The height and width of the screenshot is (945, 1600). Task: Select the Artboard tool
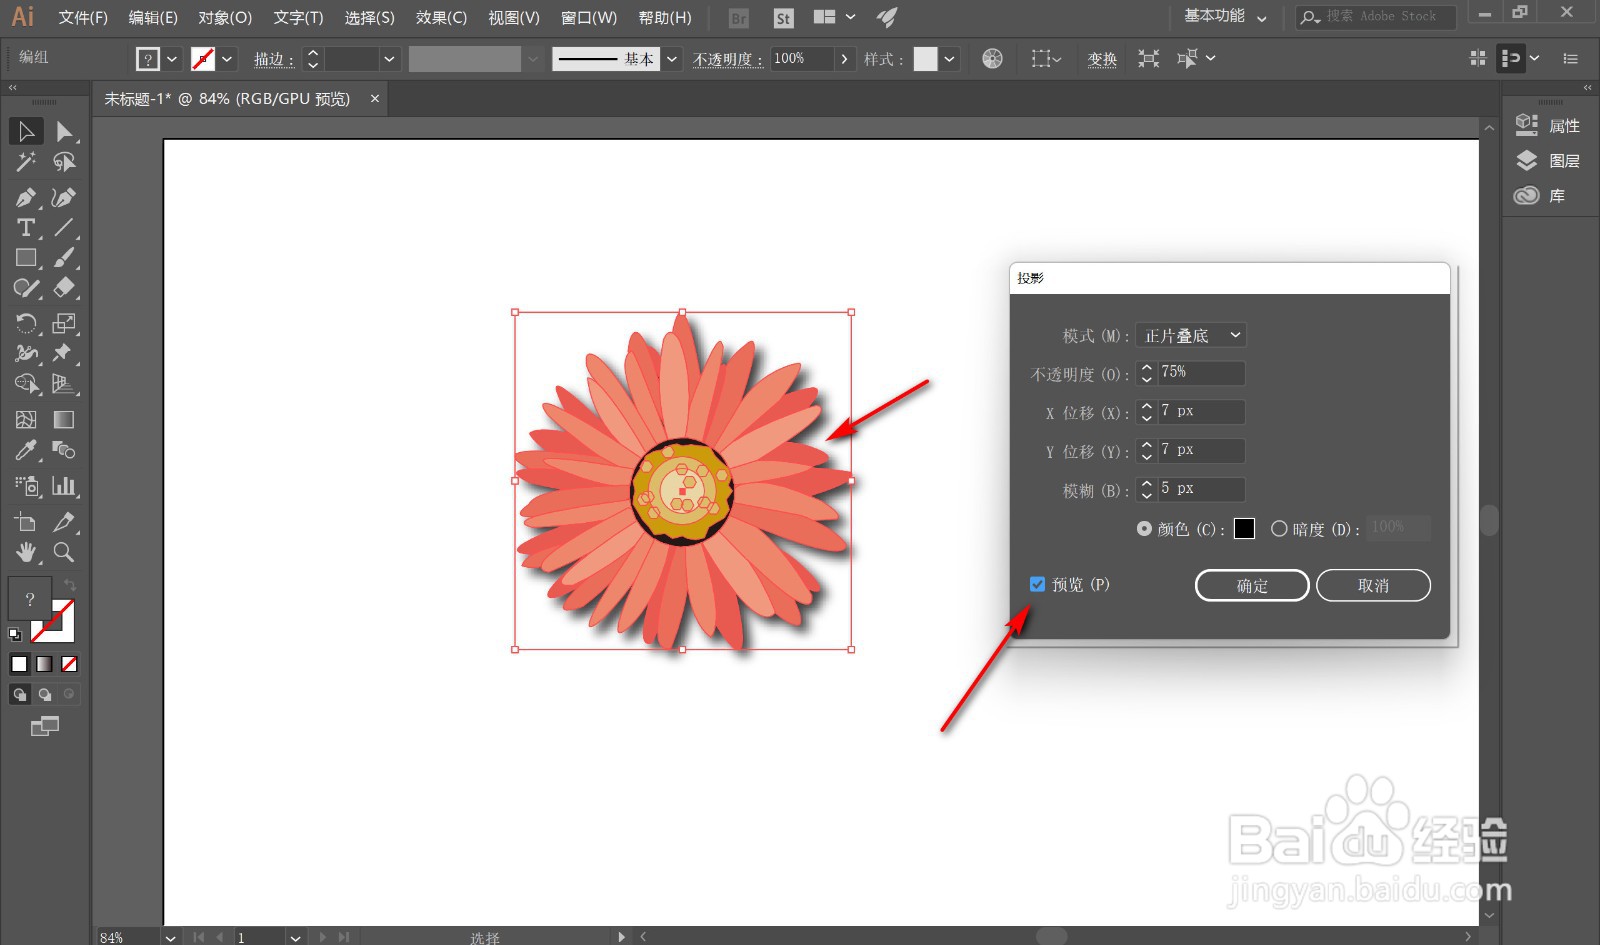click(26, 521)
